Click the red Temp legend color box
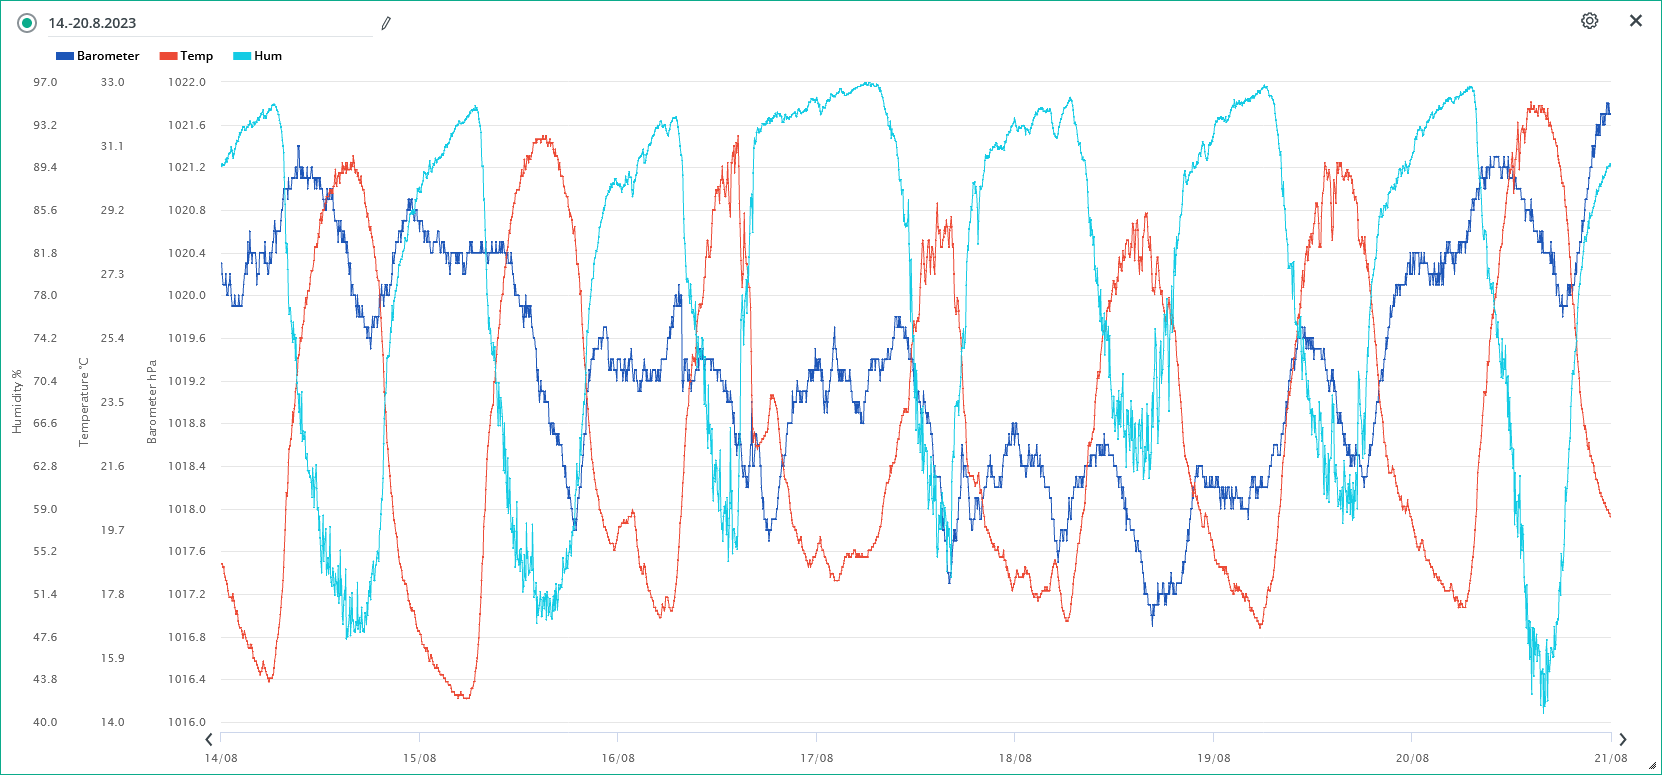The width and height of the screenshot is (1662, 775). click(x=168, y=56)
